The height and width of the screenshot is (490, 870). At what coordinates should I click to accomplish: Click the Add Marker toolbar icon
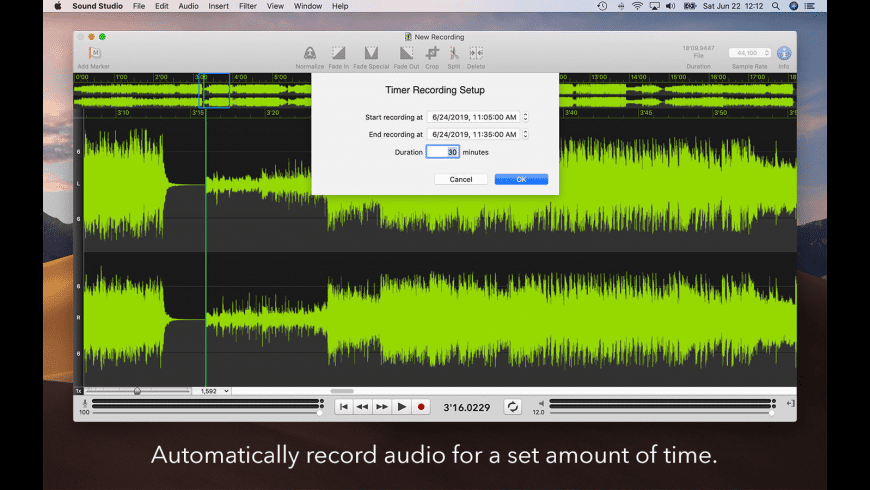[x=94, y=53]
